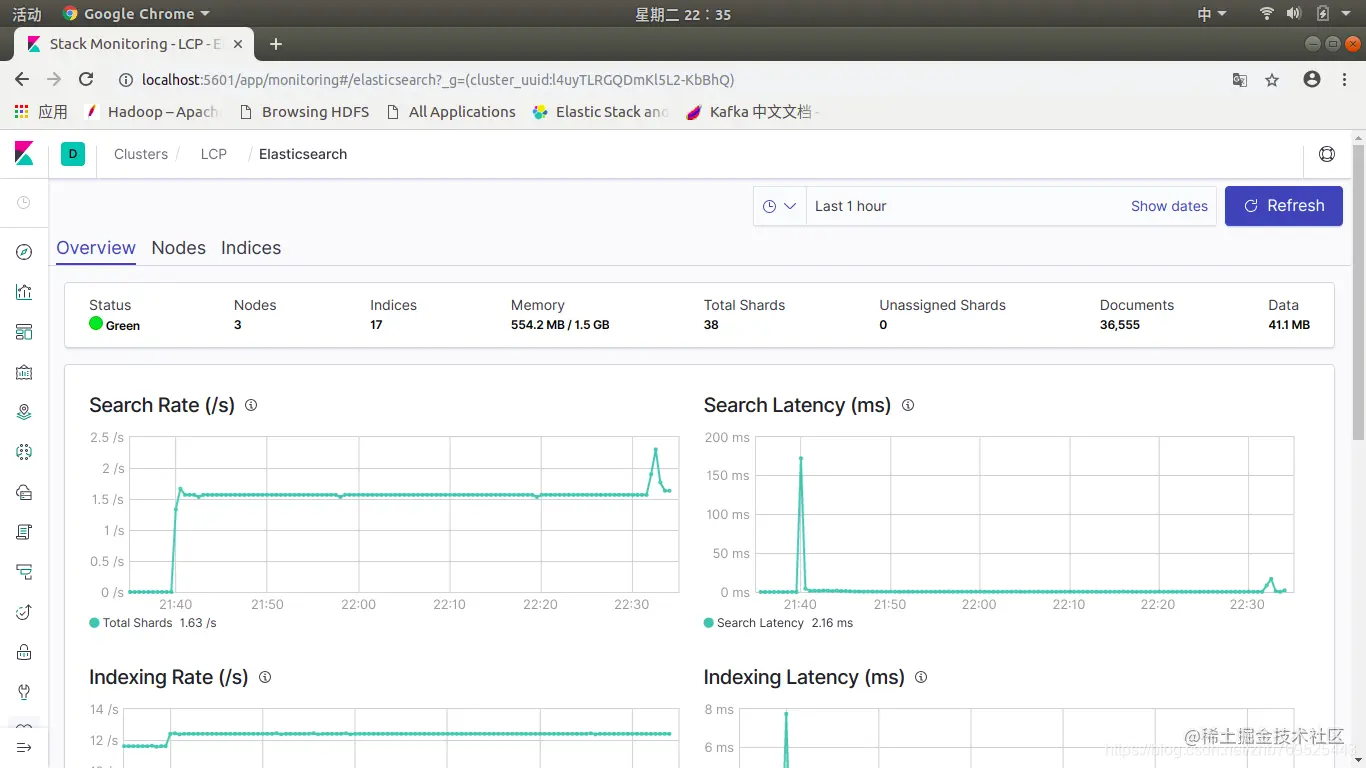This screenshot has height=768, width=1366.
Task: Open the Google Chrome app menu in the top bar
Action: click(x=136, y=14)
